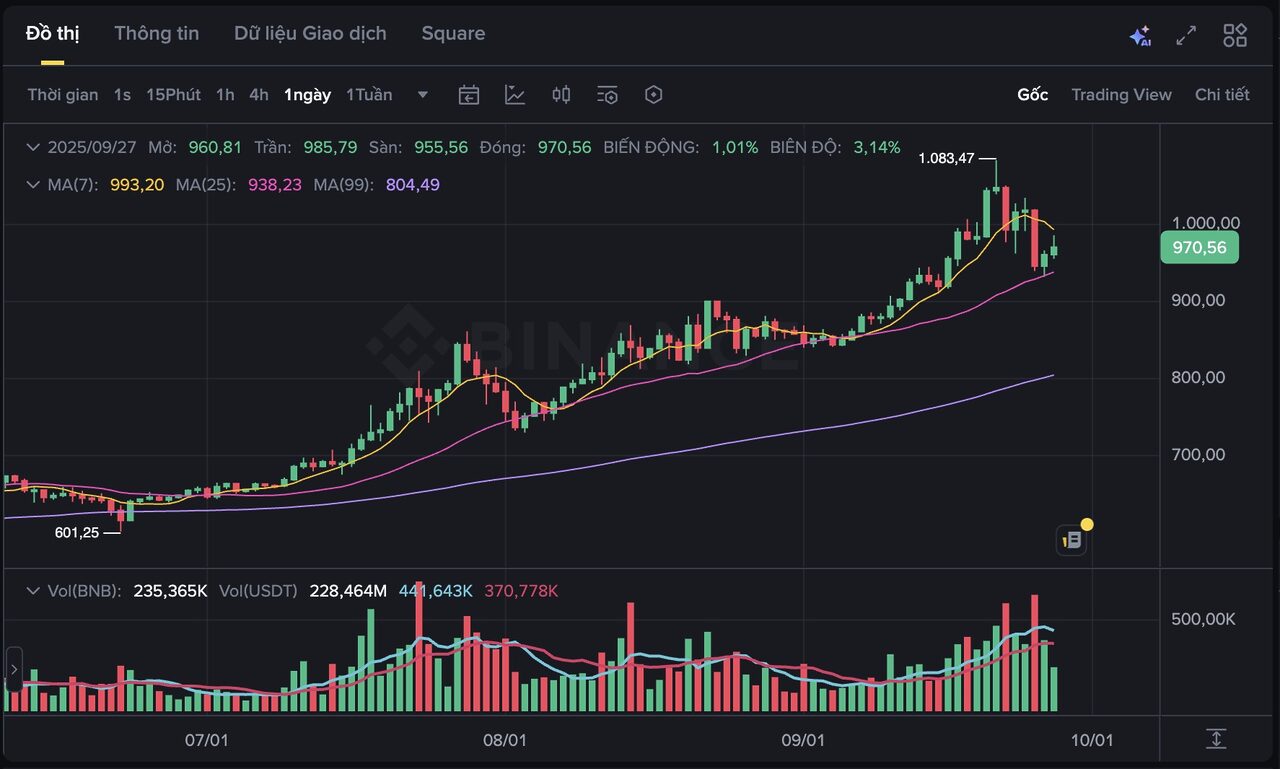
Task: Switch chart to Trading View mode
Action: pos(1121,95)
